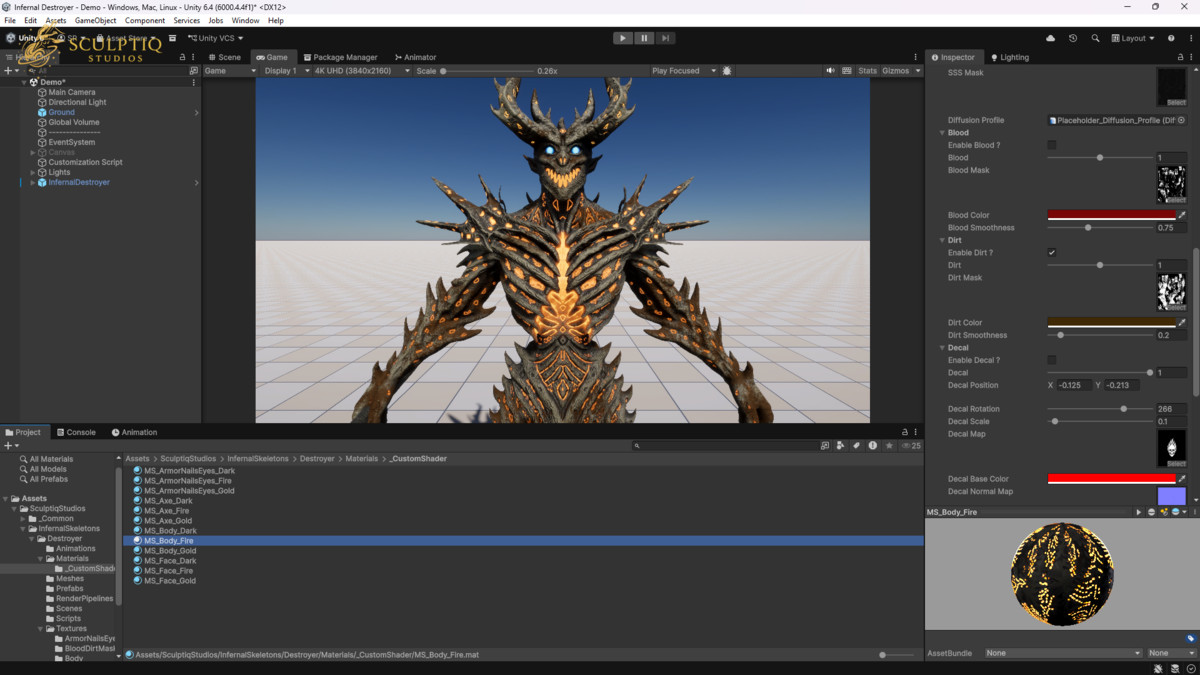Click the Decal Normal Map thumbnail

coord(1171,496)
